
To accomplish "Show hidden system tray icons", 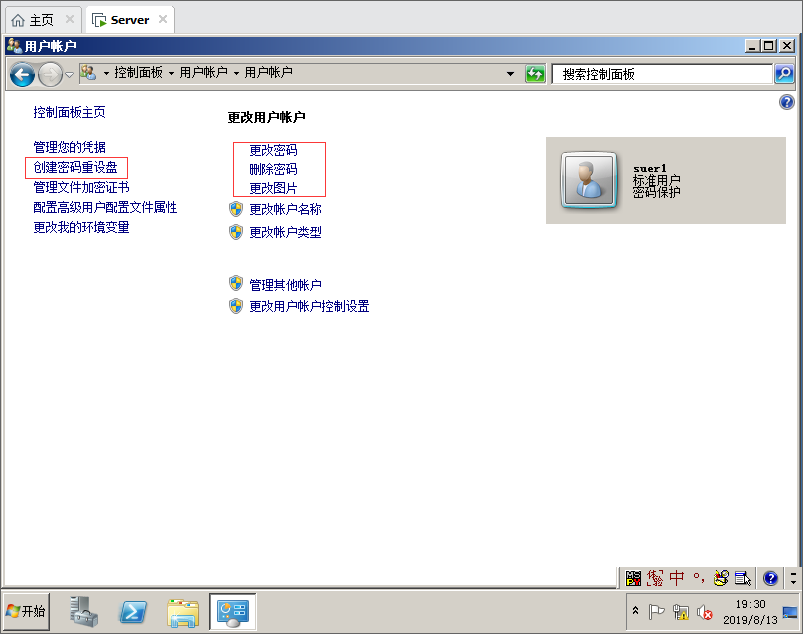I will click(x=635, y=611).
